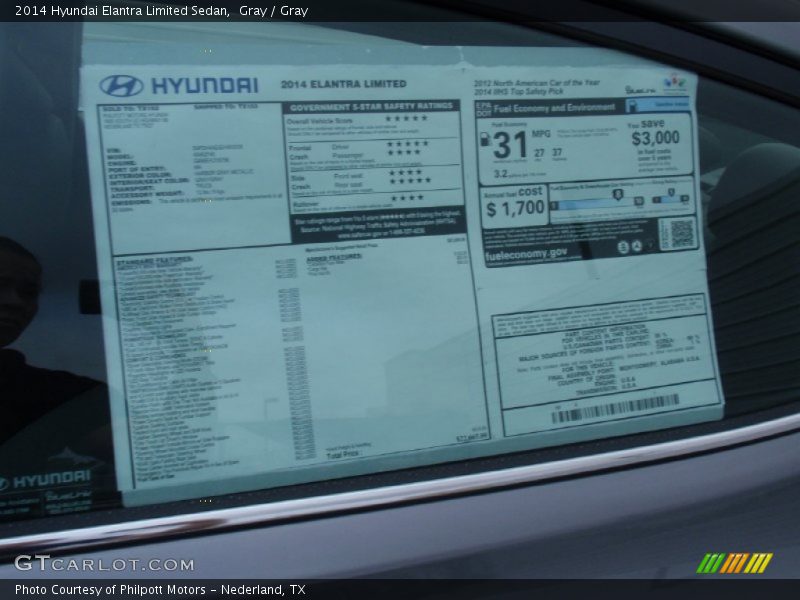Click the fuel pump icon beside 31
800x600 pixels.
(x=485, y=139)
